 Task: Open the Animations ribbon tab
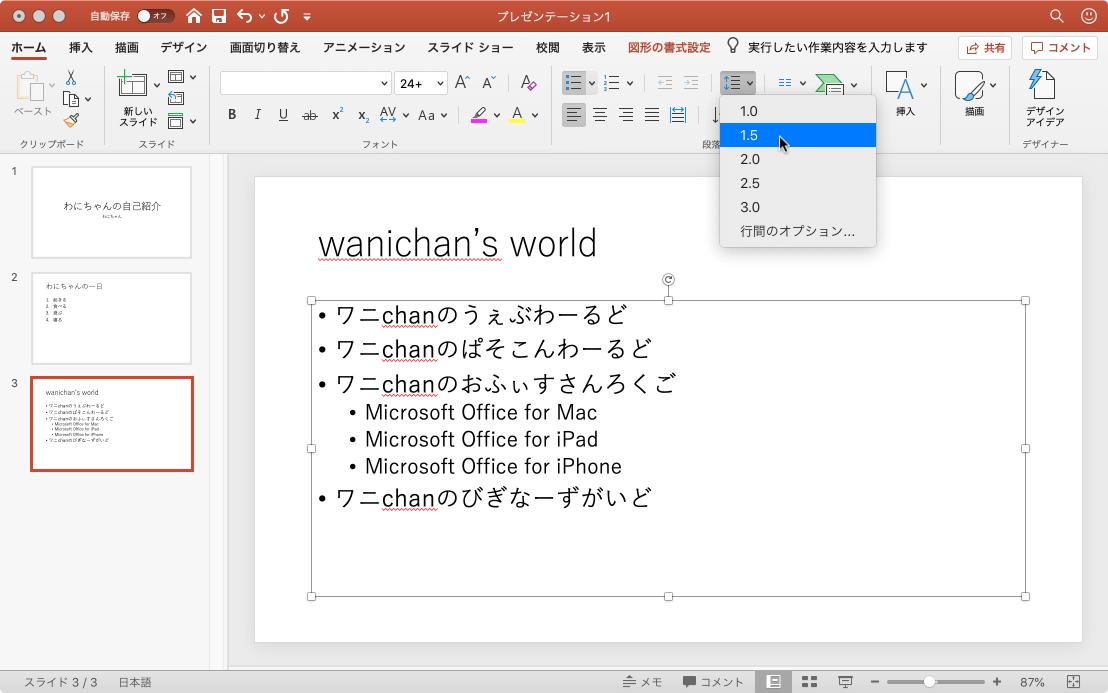364,47
